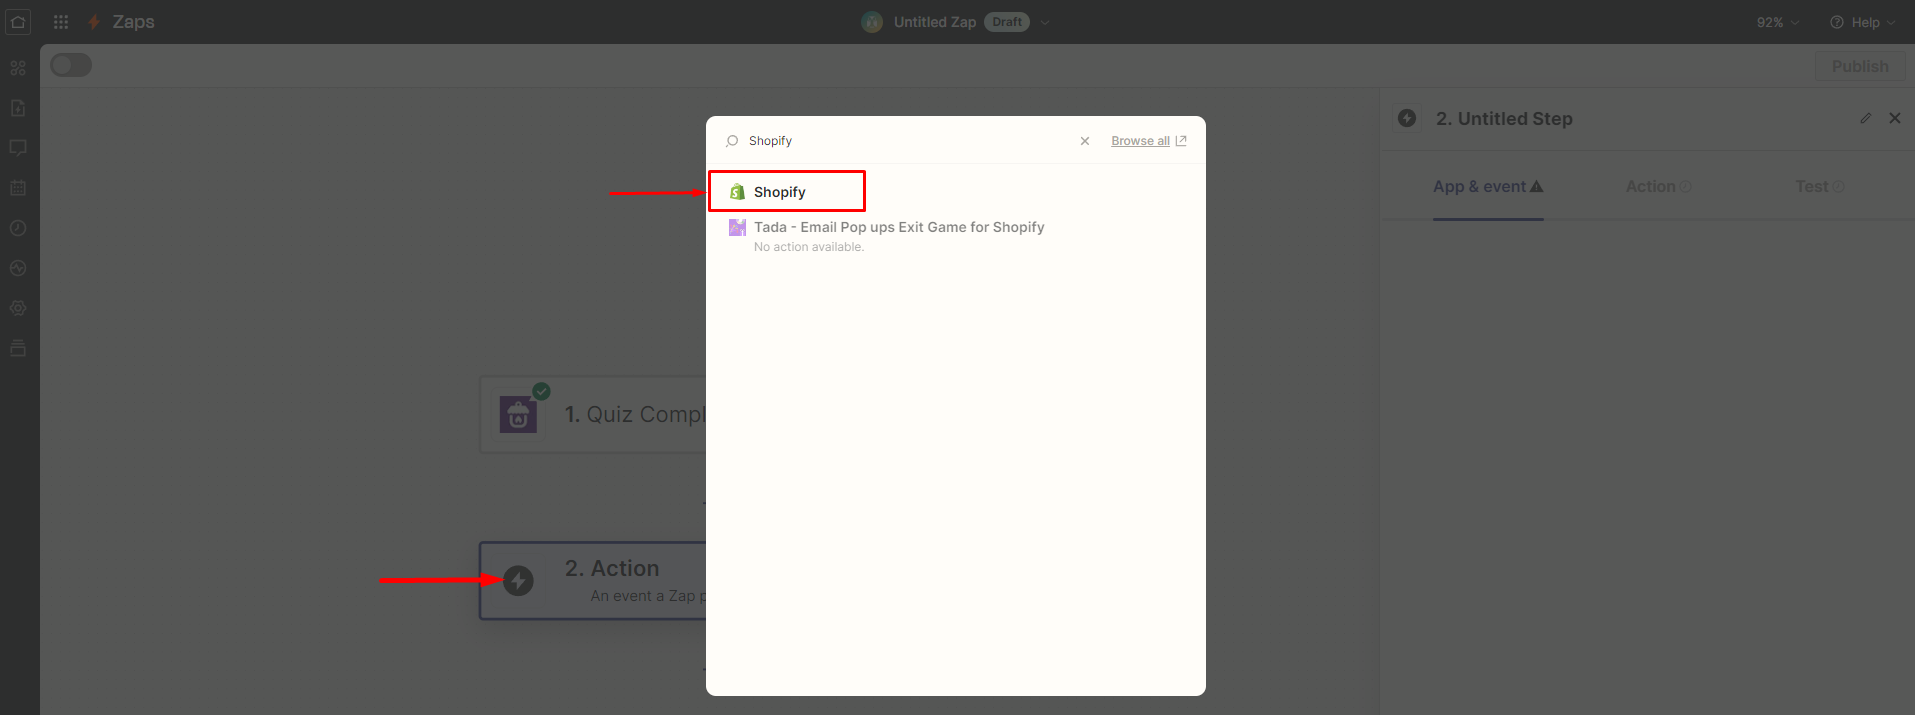This screenshot has width=1915, height=715.
Task: Click the lightning icon in Action step
Action: 518,580
